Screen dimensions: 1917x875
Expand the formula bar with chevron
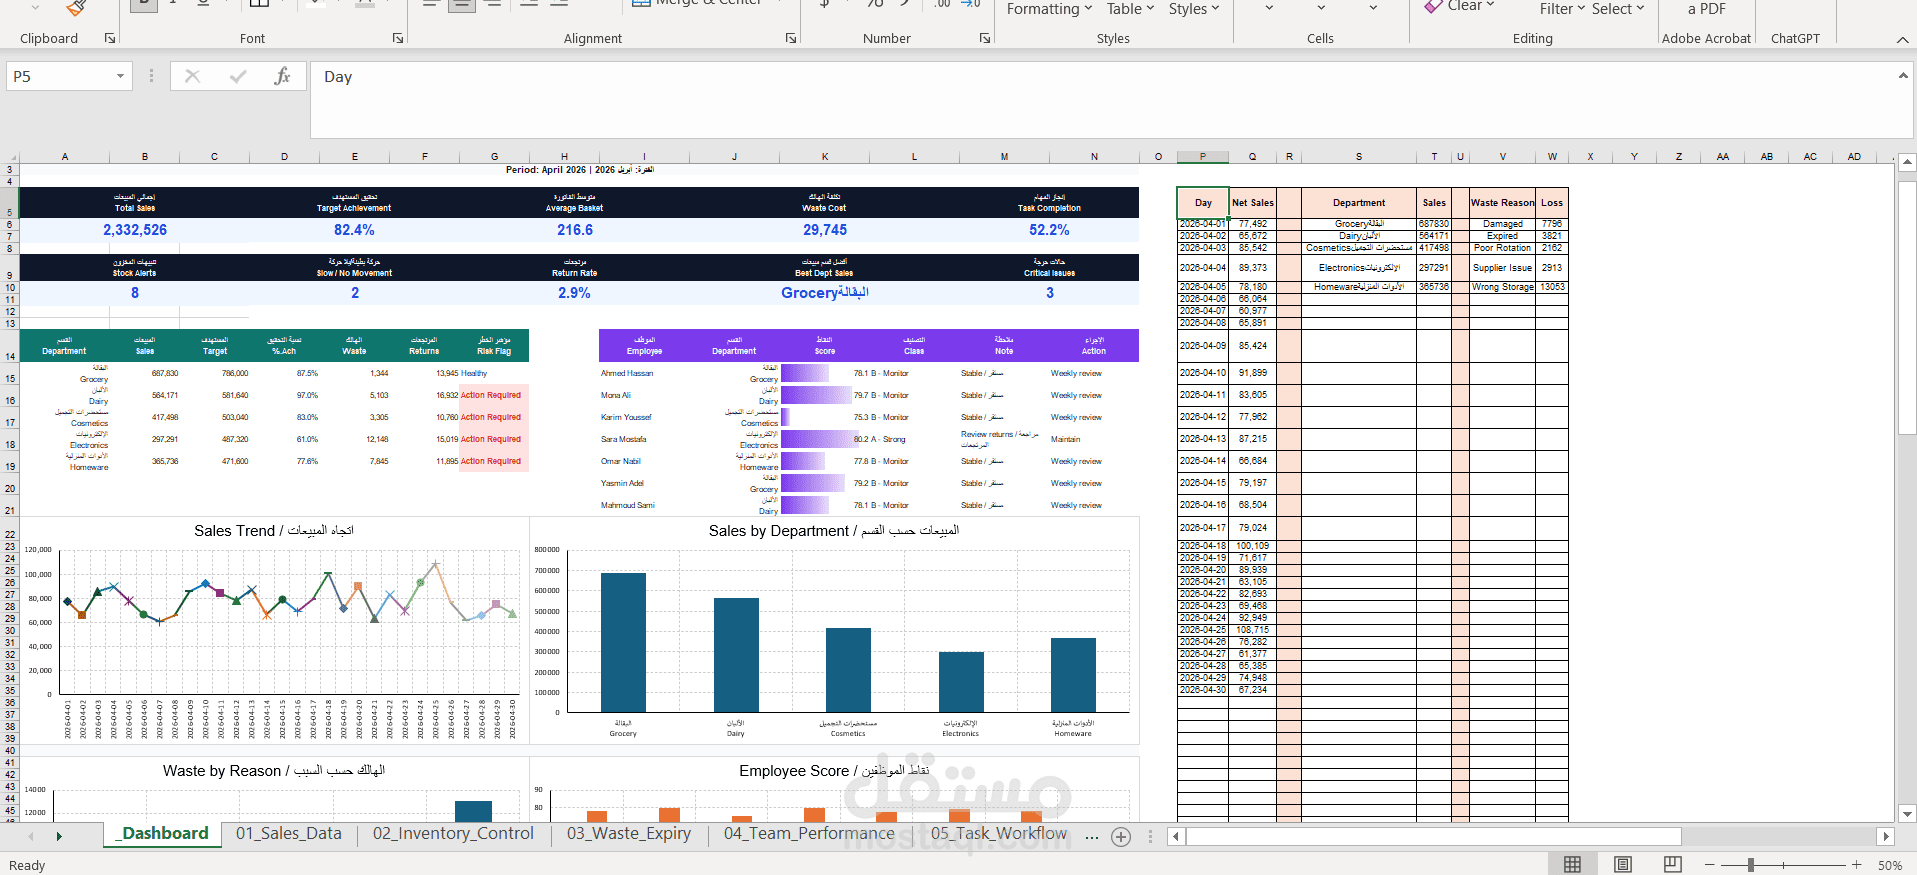point(1903,75)
